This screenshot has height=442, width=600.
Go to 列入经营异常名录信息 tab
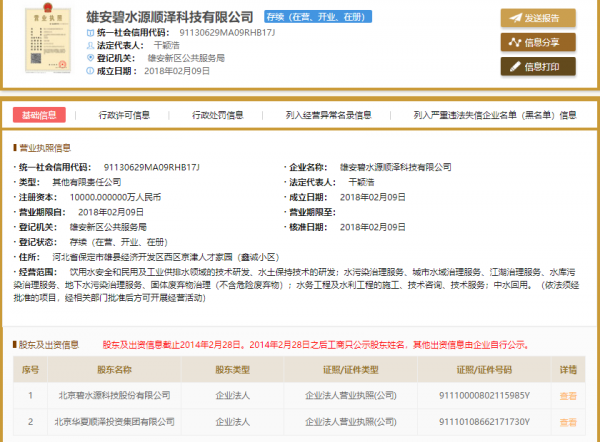coord(328,115)
